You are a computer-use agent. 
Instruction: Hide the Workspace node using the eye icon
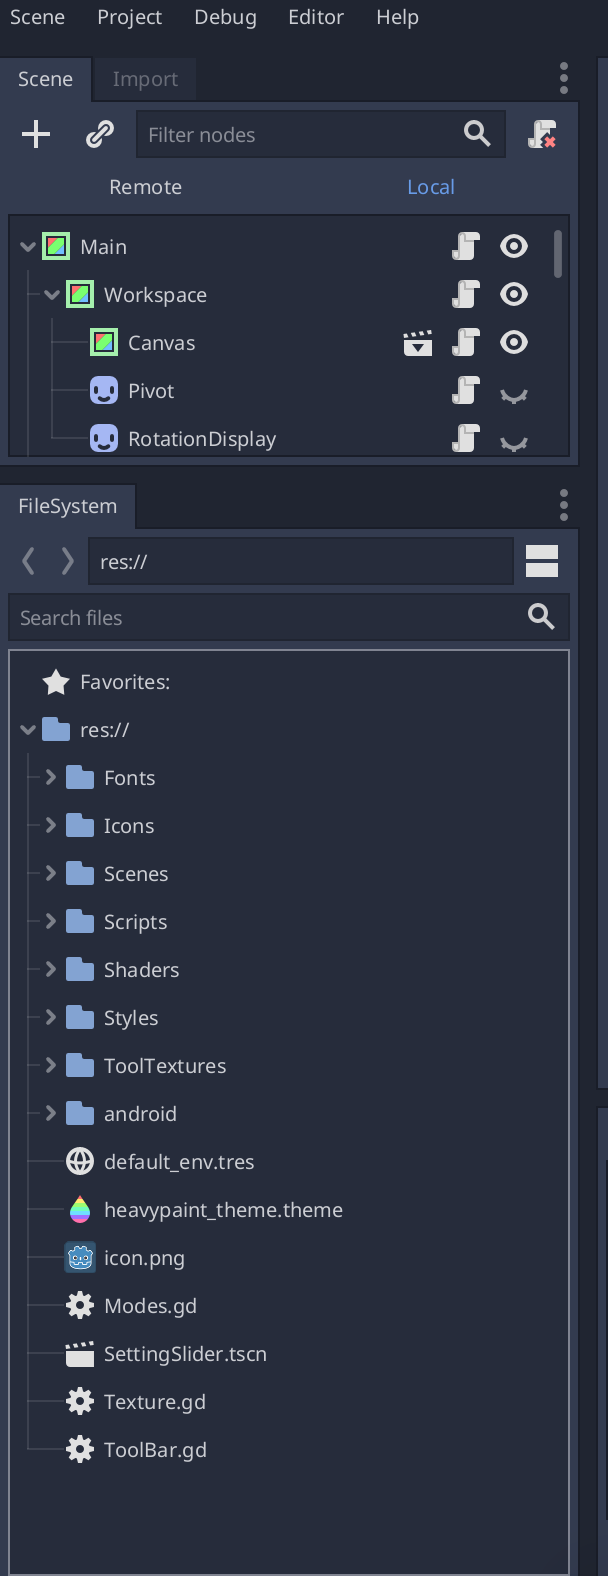coord(513,294)
